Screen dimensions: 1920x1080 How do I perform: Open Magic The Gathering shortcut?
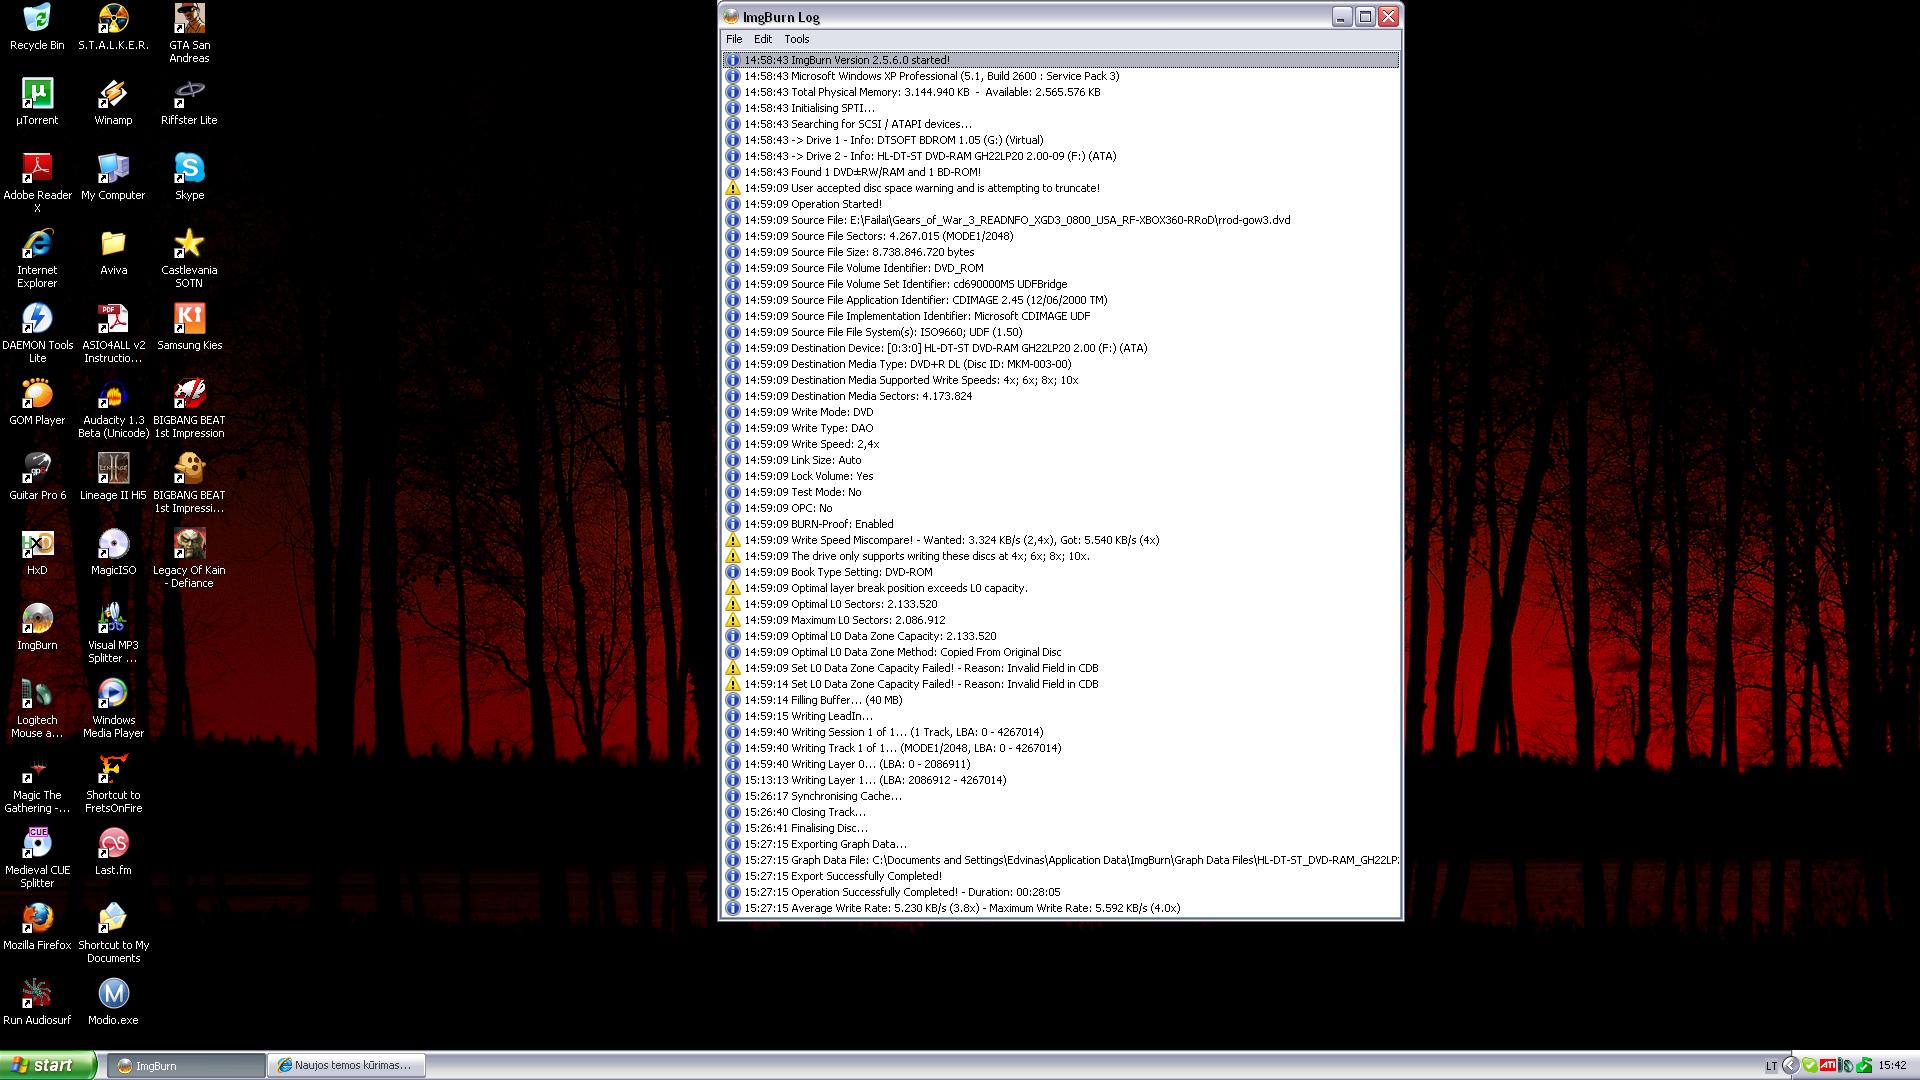point(37,783)
